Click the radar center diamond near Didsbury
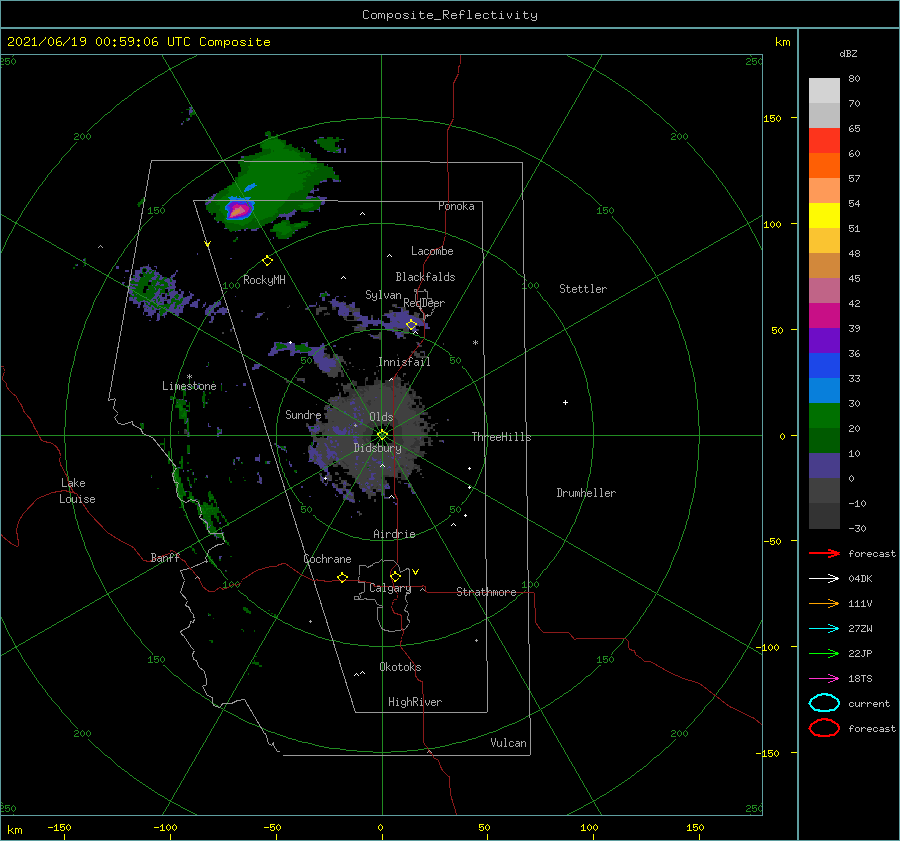 [382, 435]
